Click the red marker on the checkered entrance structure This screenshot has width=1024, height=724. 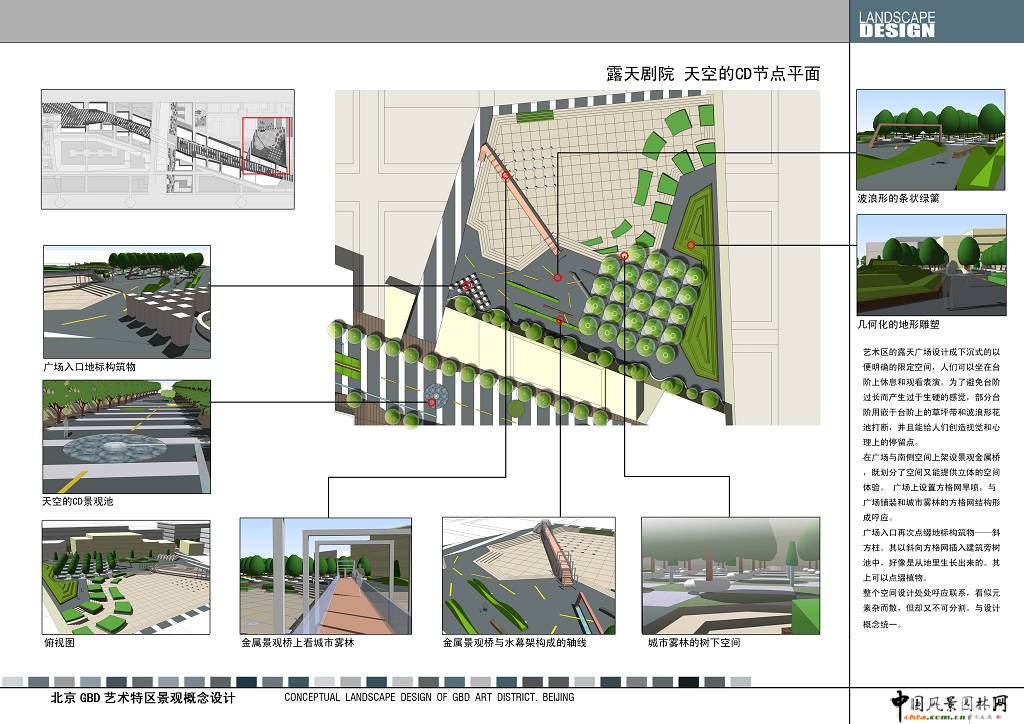(467, 286)
